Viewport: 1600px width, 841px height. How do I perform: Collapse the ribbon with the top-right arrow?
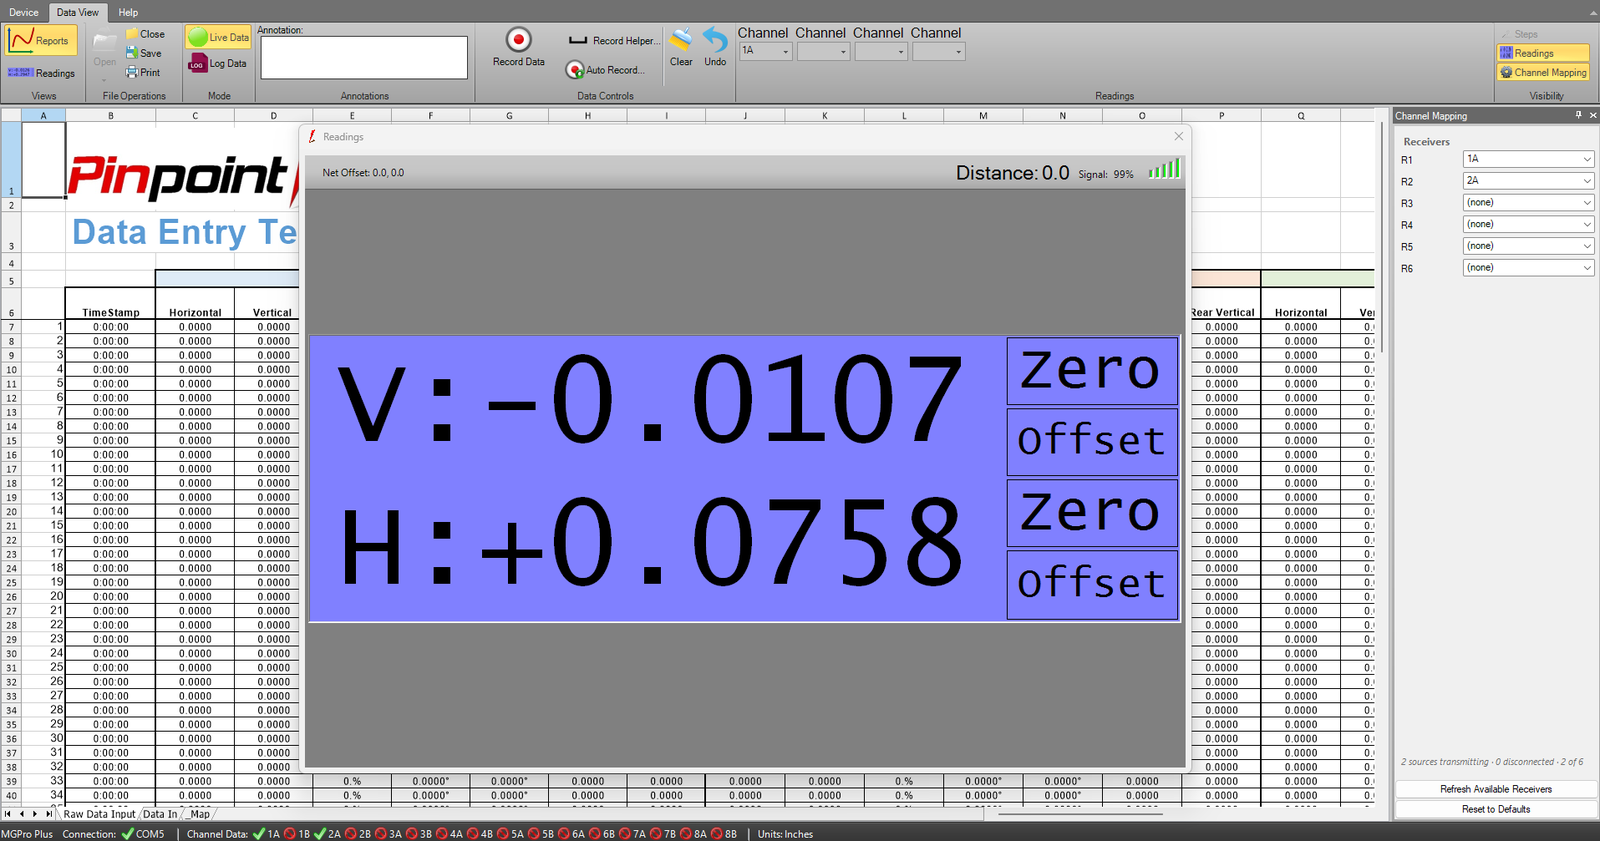(1593, 12)
